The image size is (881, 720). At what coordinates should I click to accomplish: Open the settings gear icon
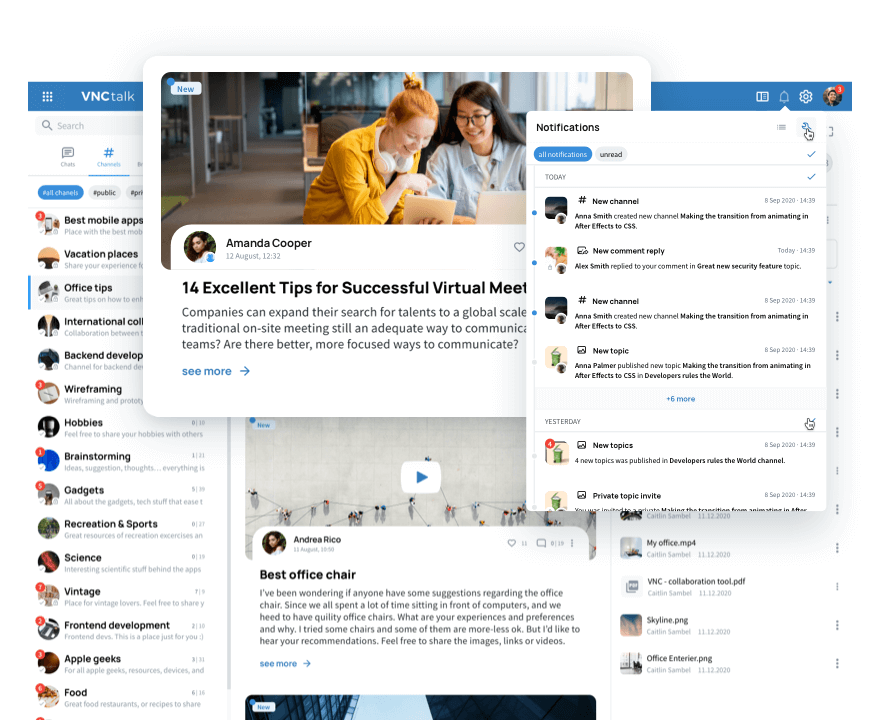(x=806, y=97)
